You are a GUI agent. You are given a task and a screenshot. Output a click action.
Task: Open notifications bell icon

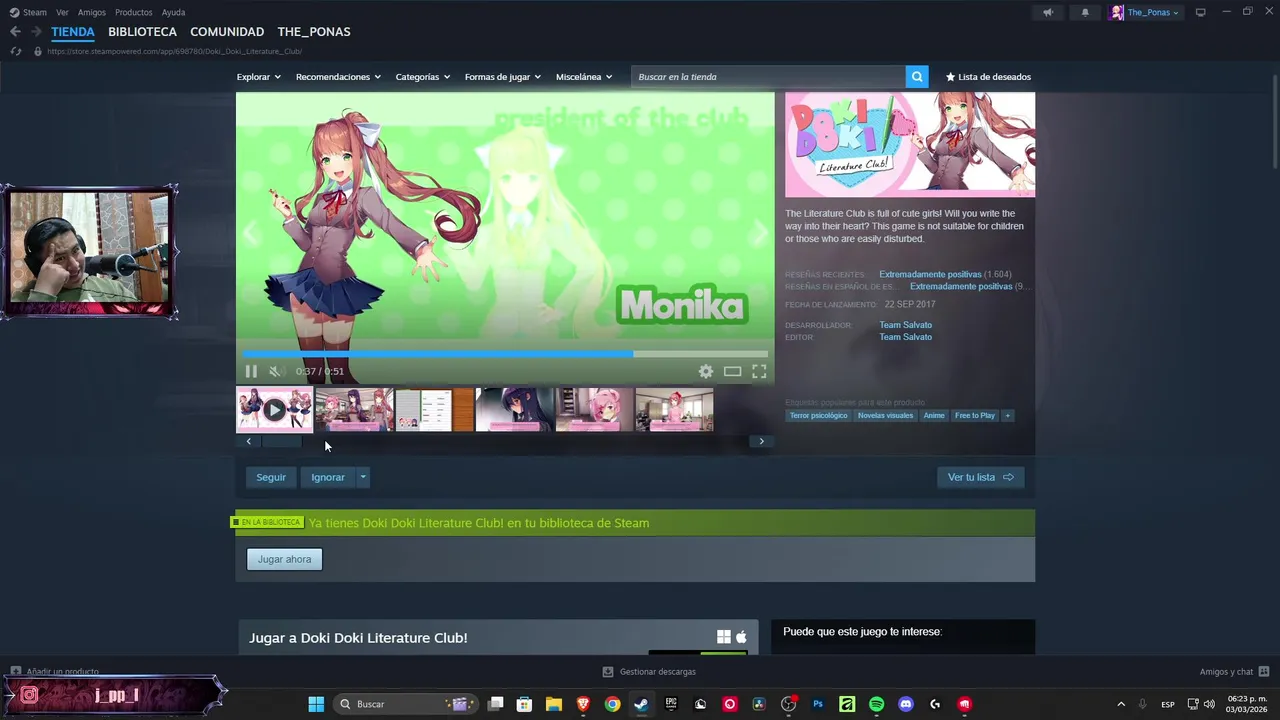(1085, 12)
